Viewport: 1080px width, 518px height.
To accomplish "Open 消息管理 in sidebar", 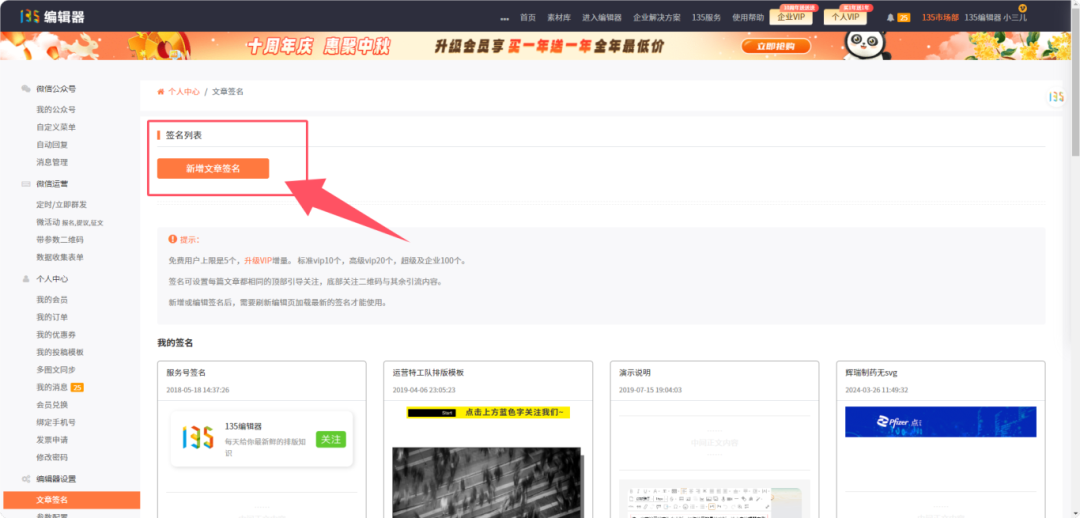I will (x=52, y=163).
